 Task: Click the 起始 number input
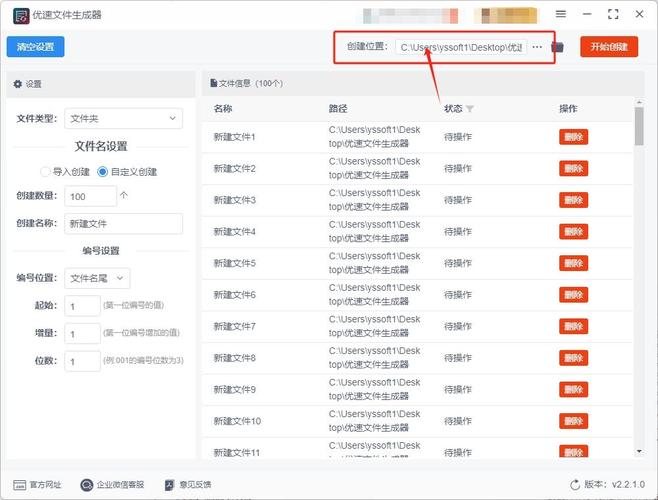pyautogui.click(x=82, y=306)
